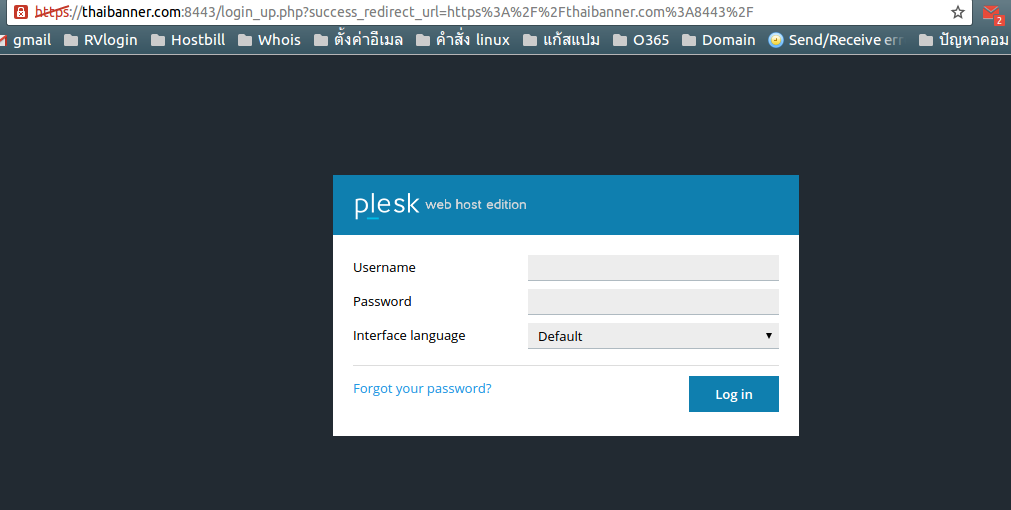Click the URL in the address bar

pyautogui.click(x=400, y=12)
